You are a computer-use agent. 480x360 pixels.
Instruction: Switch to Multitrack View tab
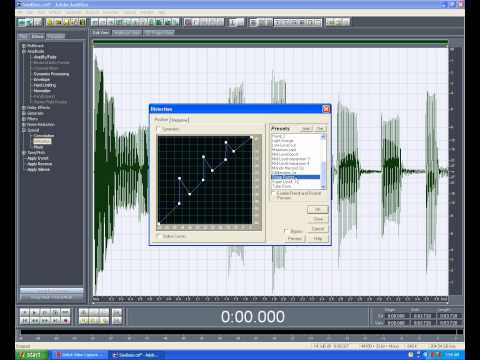click(127, 33)
